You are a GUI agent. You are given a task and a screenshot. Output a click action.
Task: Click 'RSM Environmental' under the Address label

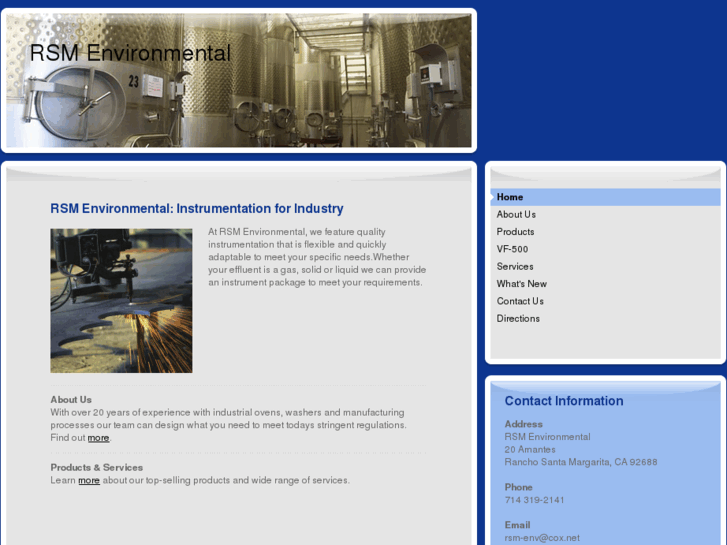pyautogui.click(x=548, y=437)
